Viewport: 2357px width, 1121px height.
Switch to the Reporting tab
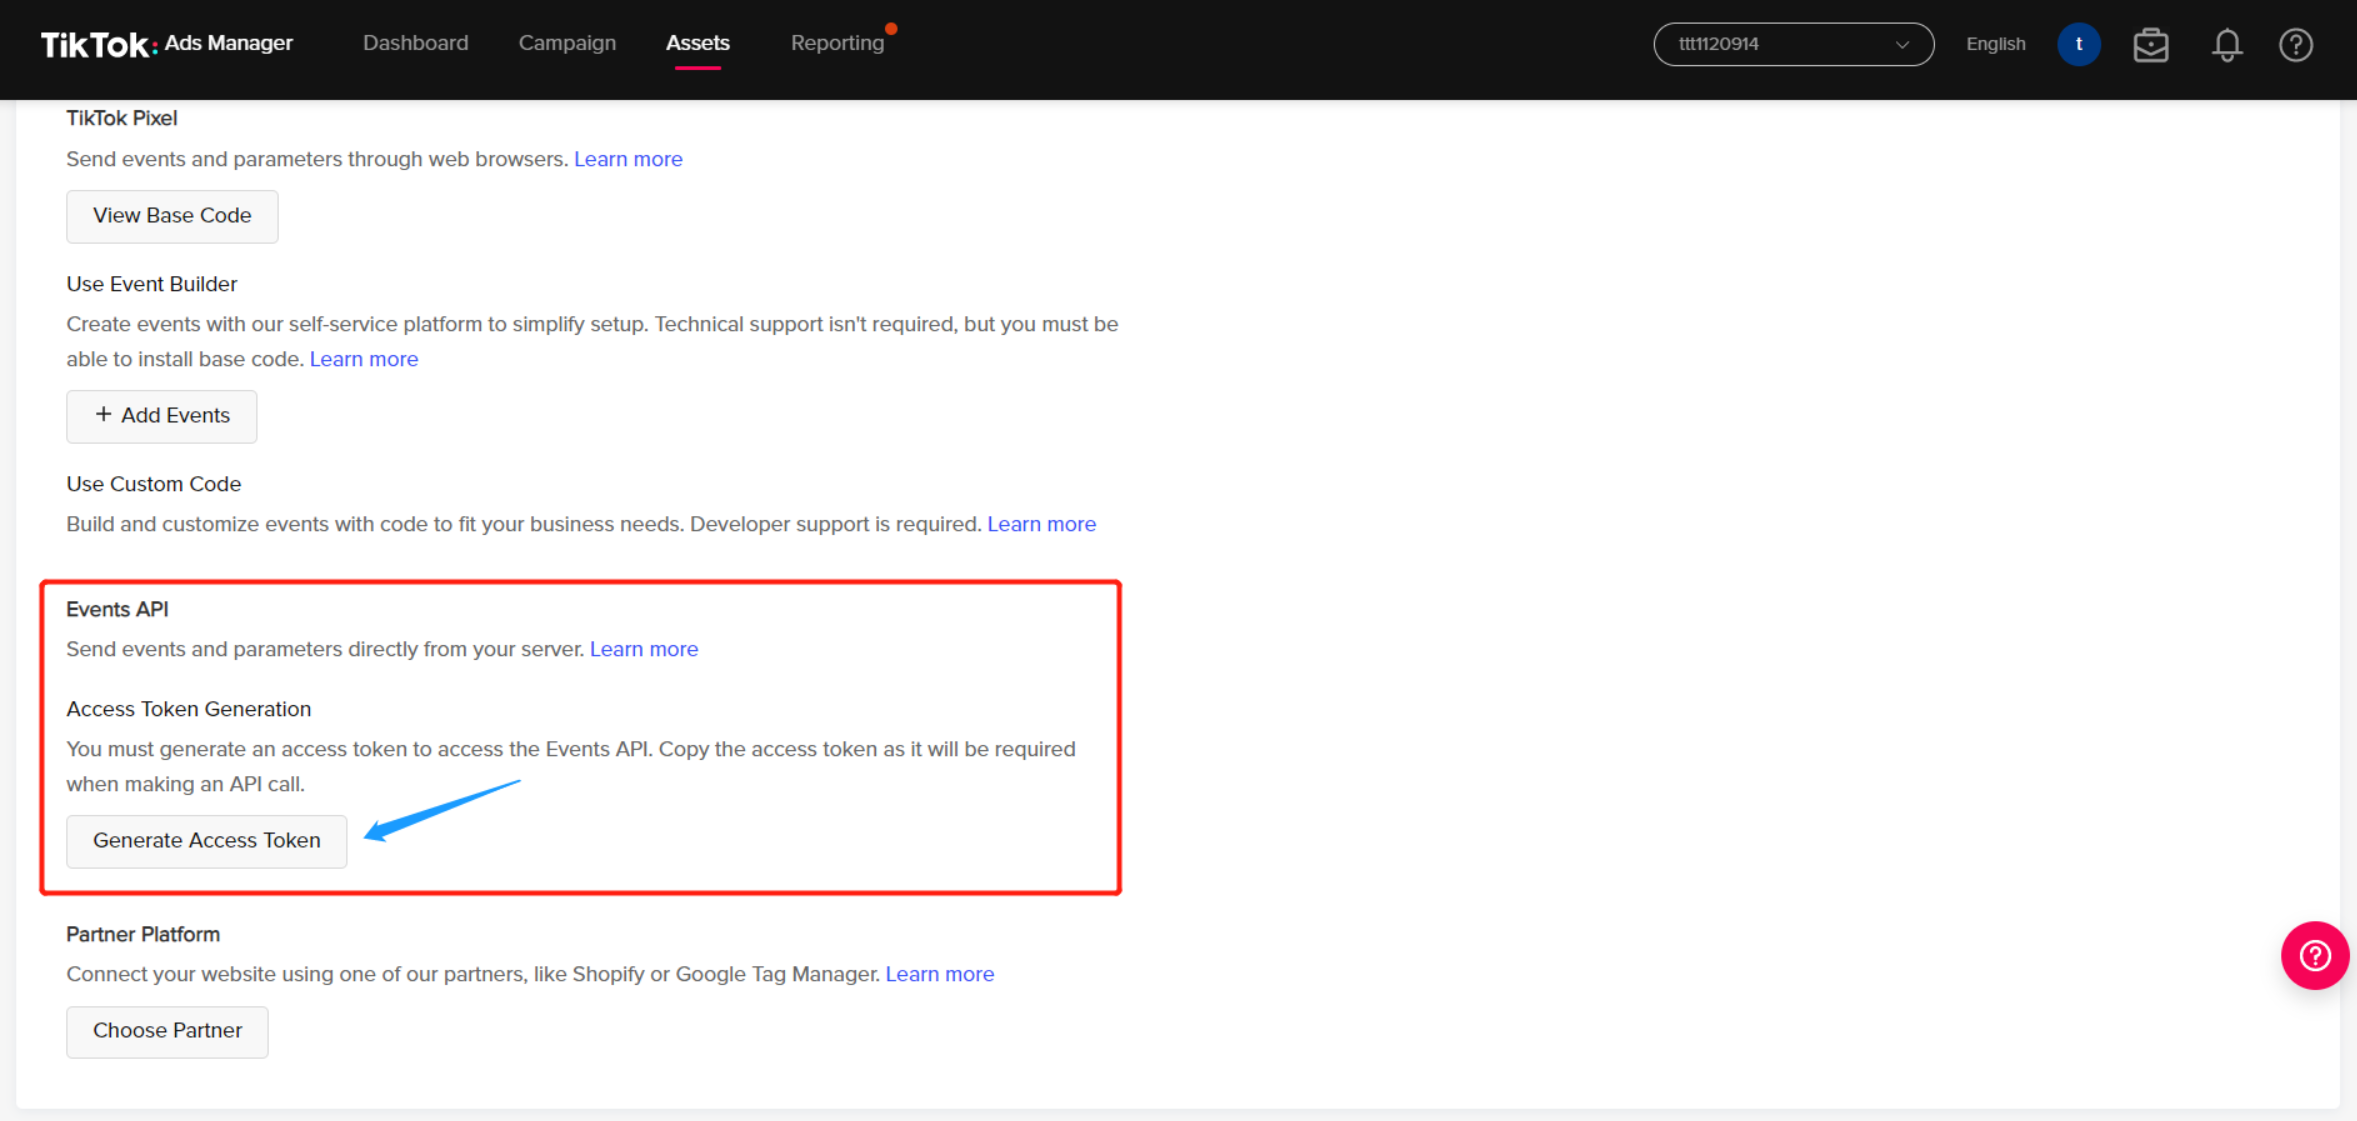click(x=837, y=43)
